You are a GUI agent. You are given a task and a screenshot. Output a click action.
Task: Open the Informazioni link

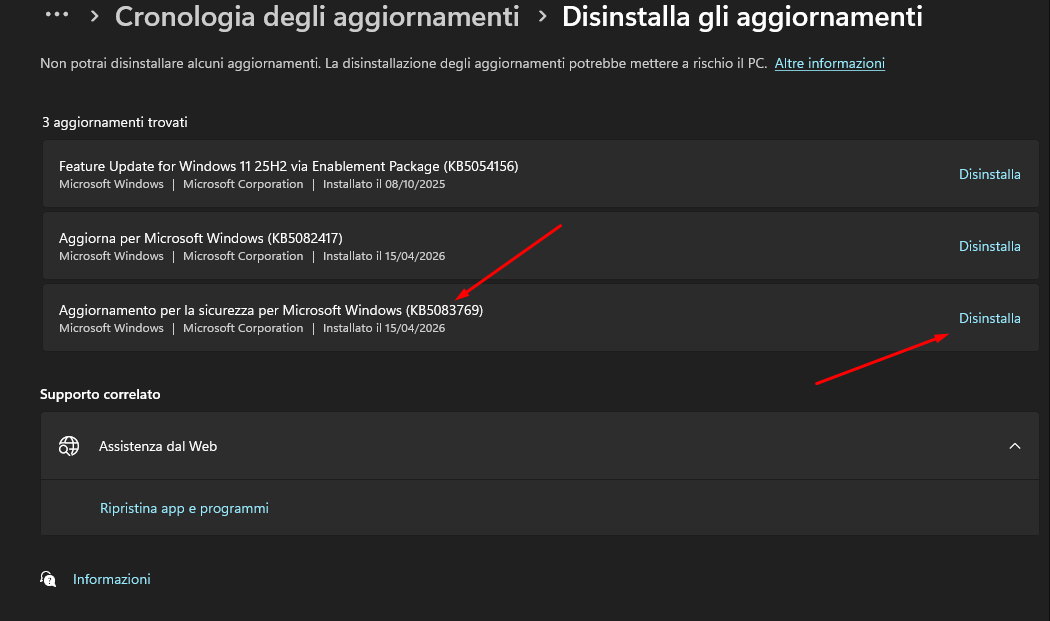coord(112,579)
